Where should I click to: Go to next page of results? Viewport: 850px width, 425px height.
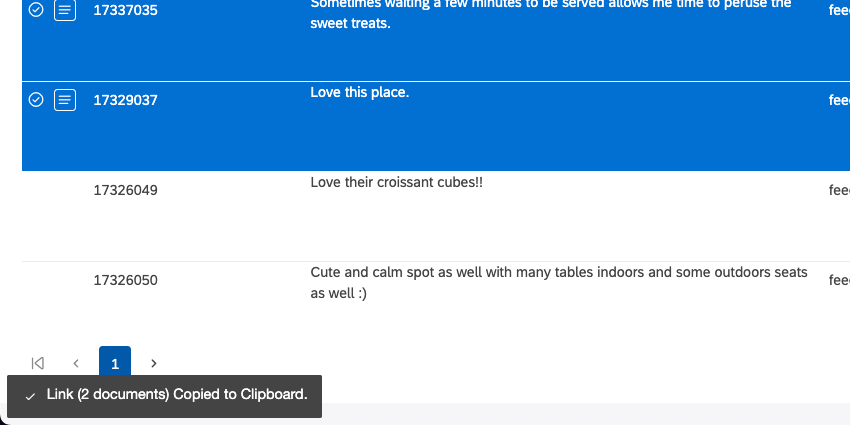(x=153, y=363)
